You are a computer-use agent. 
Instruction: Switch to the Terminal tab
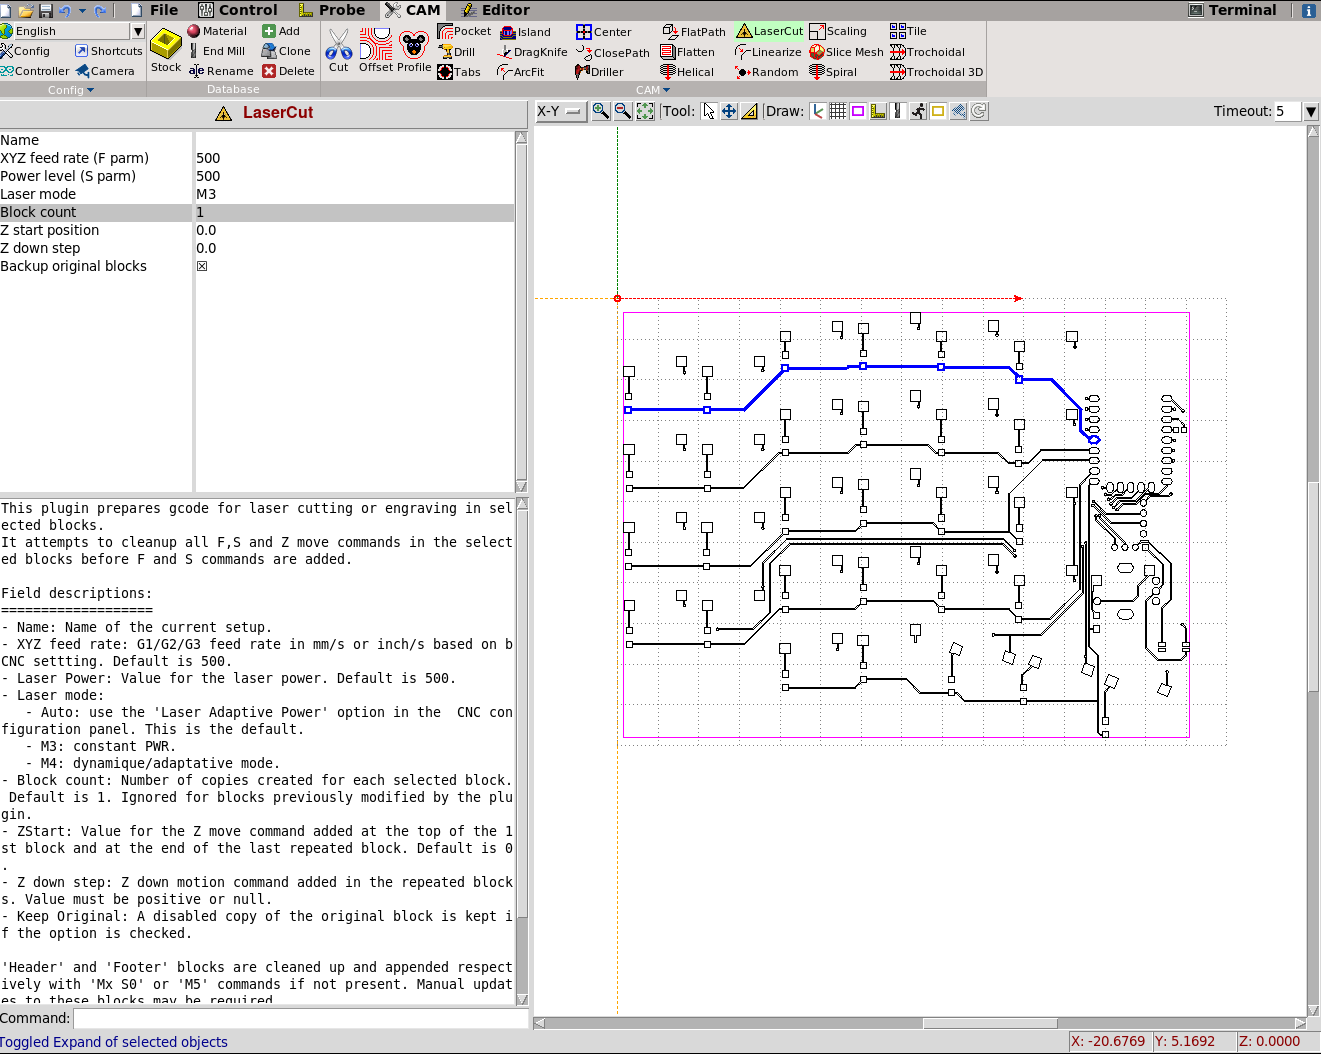[x=1232, y=10]
